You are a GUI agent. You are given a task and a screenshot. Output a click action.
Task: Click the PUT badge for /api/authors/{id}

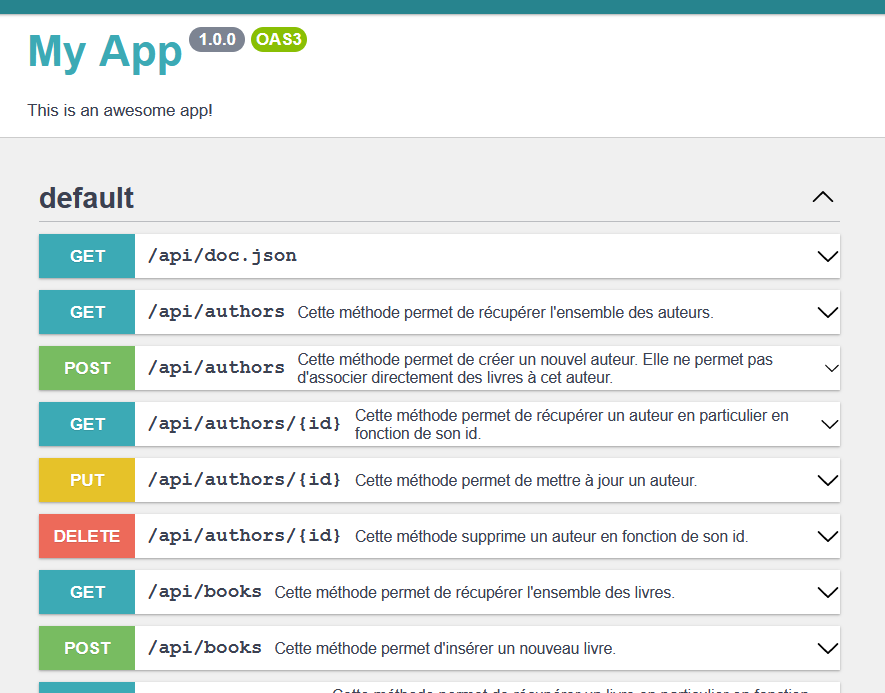click(86, 480)
